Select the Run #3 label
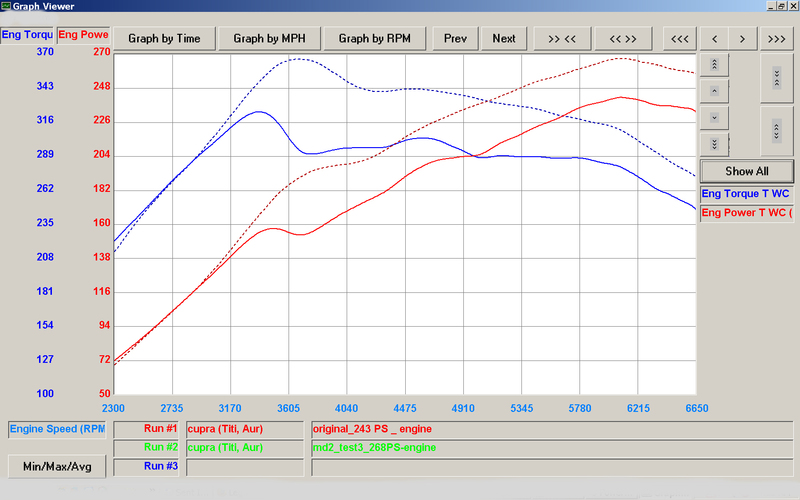This screenshot has height=500, width=800. click(146, 466)
